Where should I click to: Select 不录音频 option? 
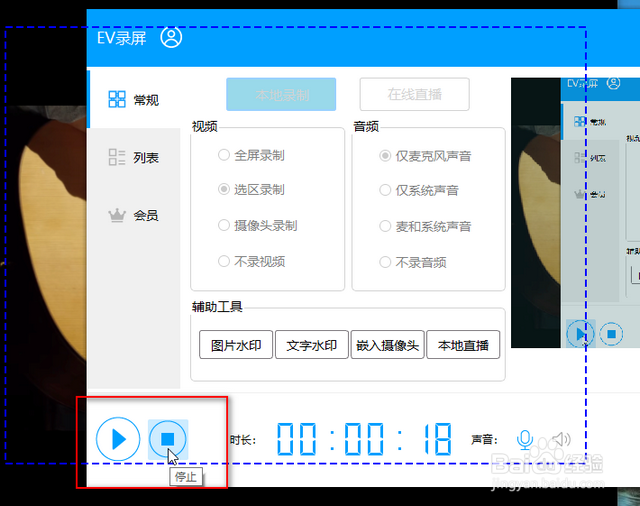[413, 262]
